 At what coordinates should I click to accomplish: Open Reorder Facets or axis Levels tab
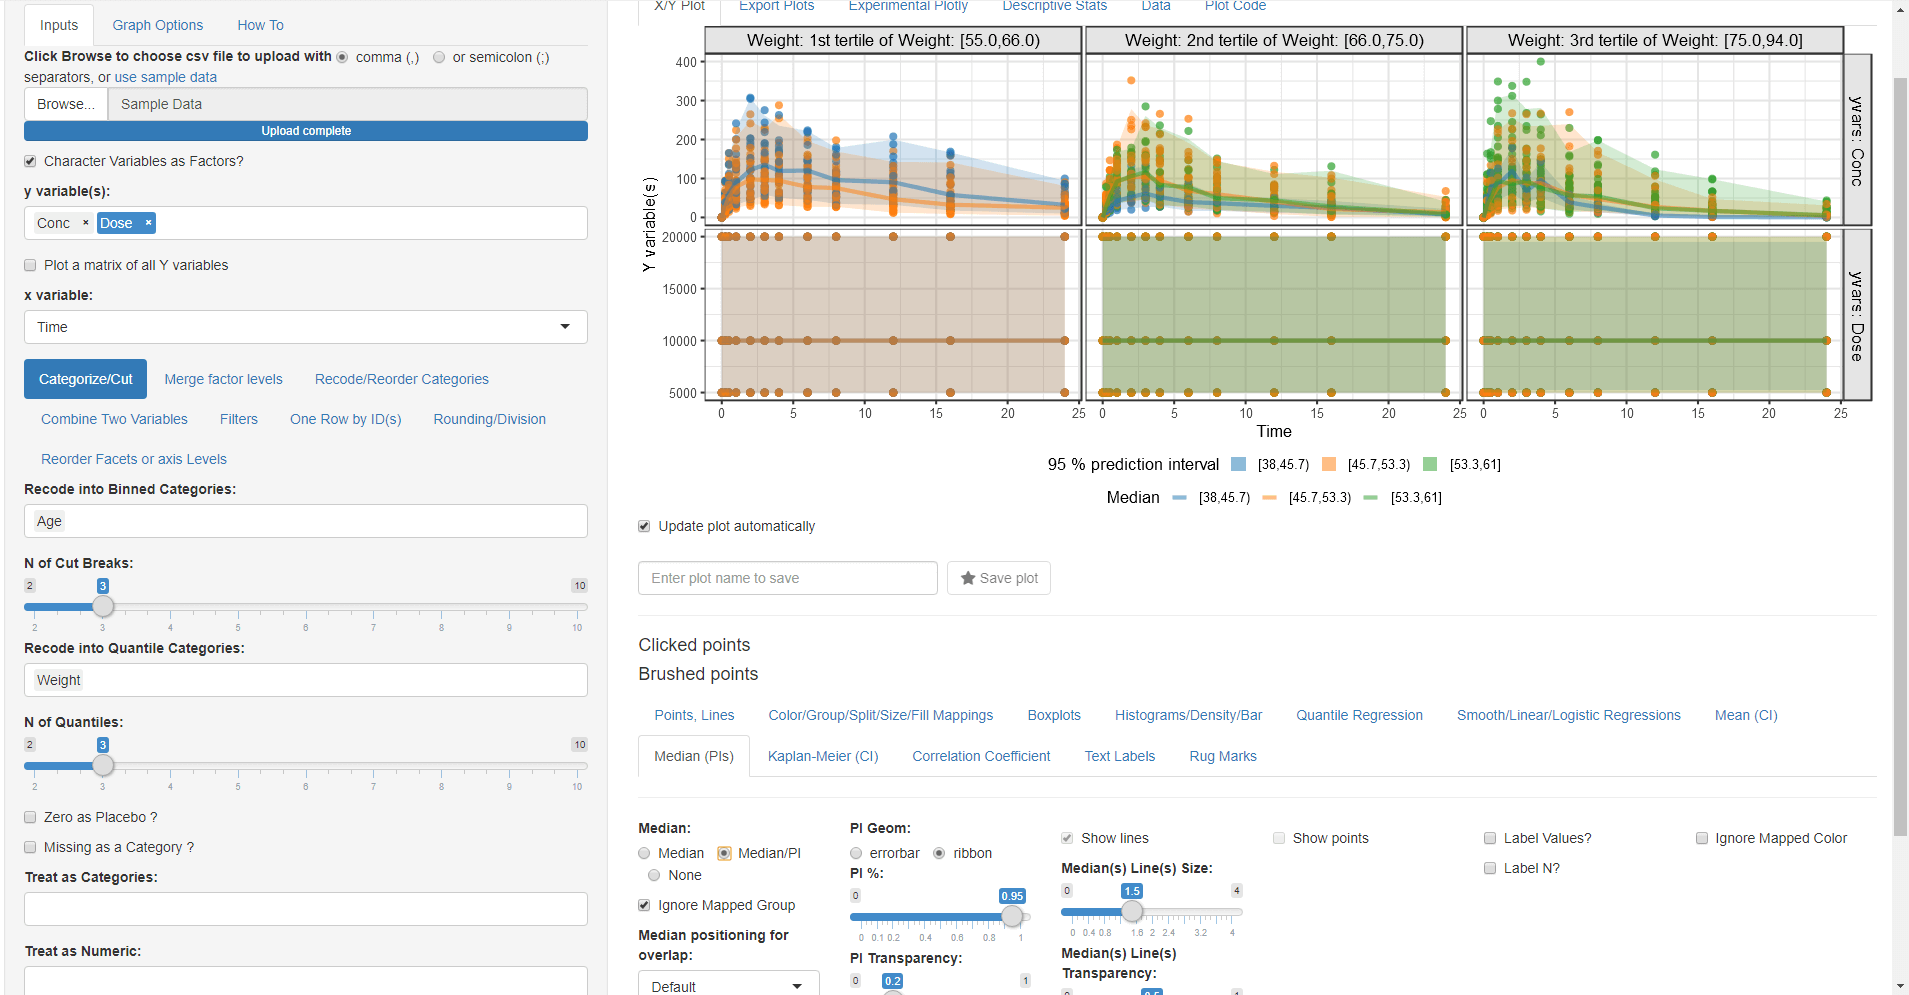133,459
